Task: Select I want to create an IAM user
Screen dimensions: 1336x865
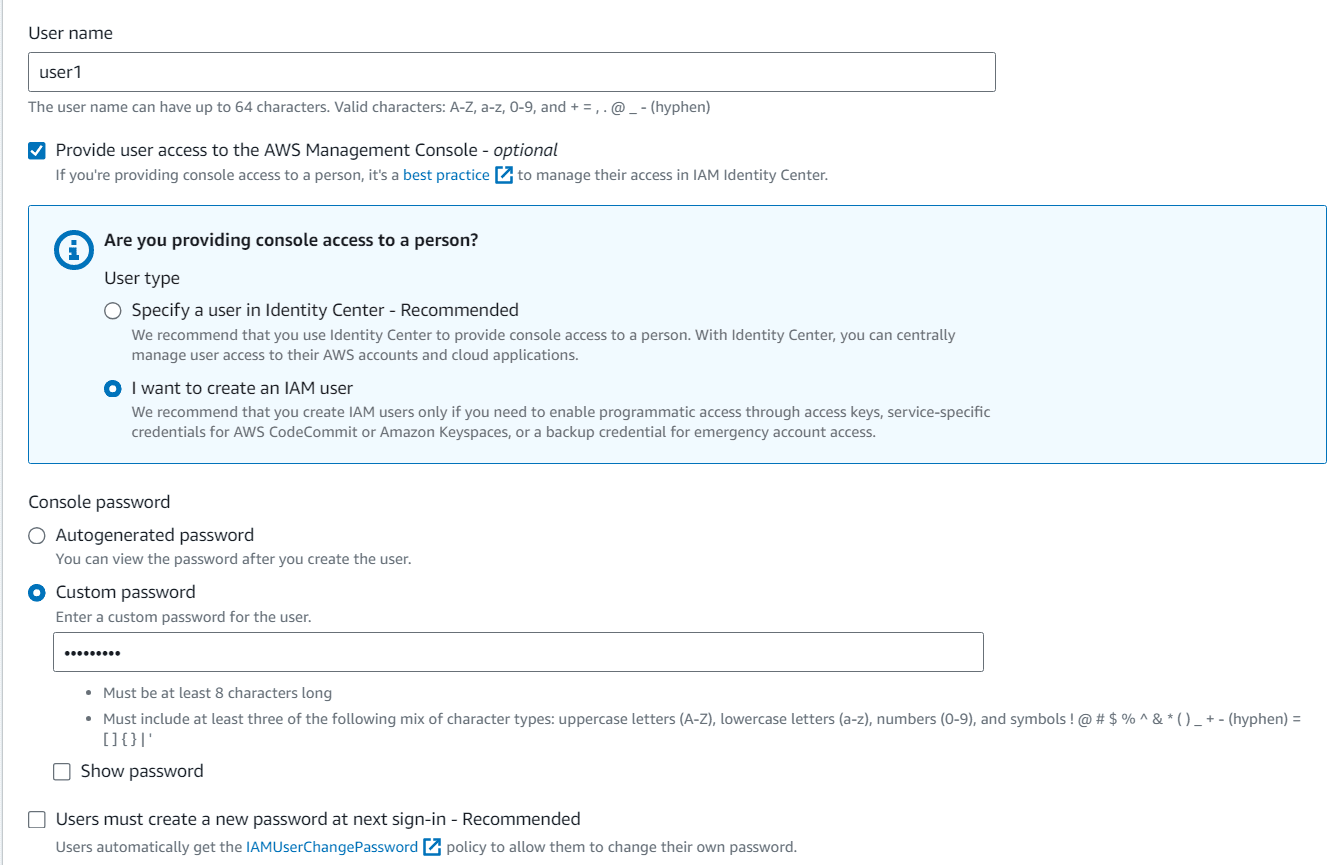Action: [112, 389]
